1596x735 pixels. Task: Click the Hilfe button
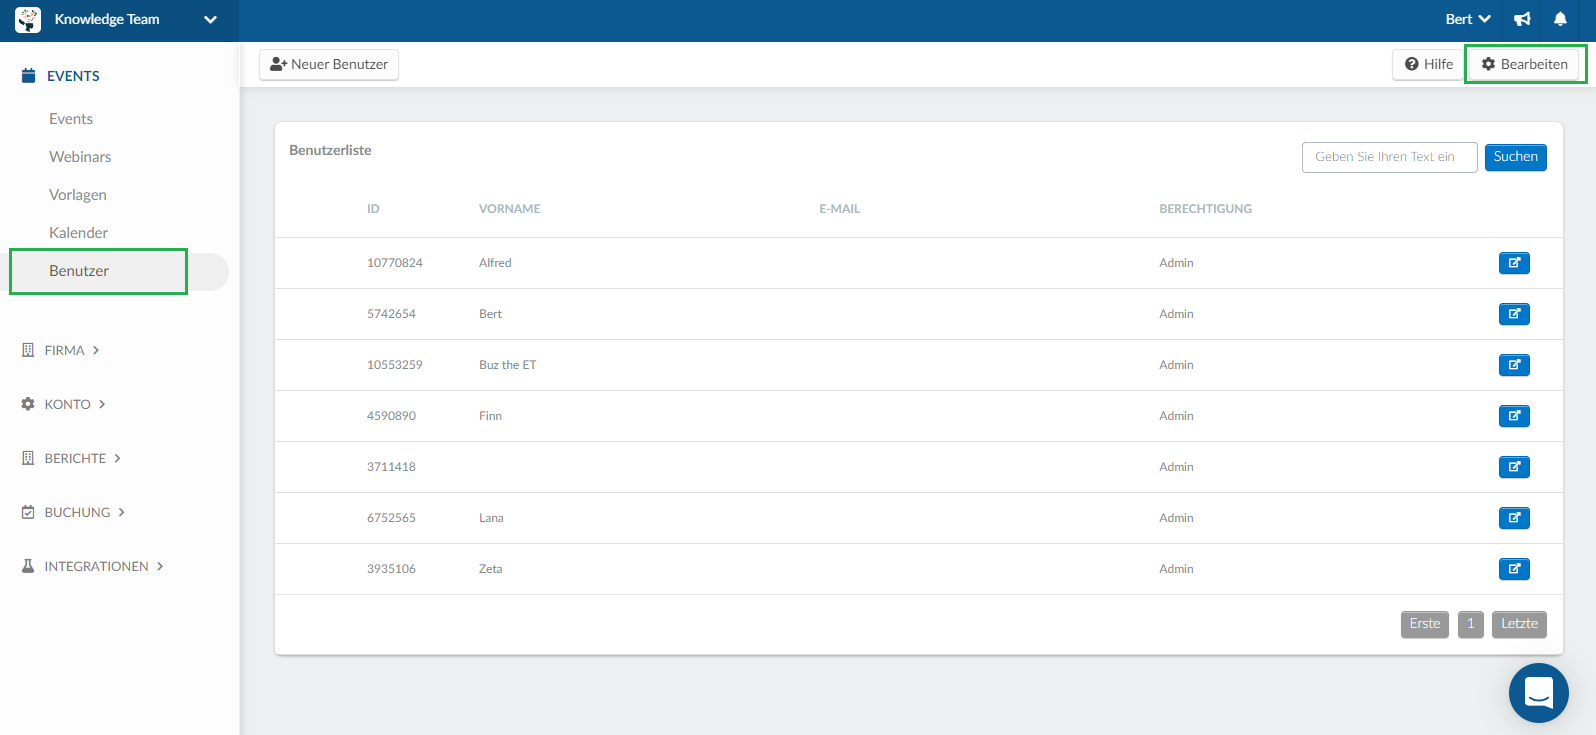1428,64
